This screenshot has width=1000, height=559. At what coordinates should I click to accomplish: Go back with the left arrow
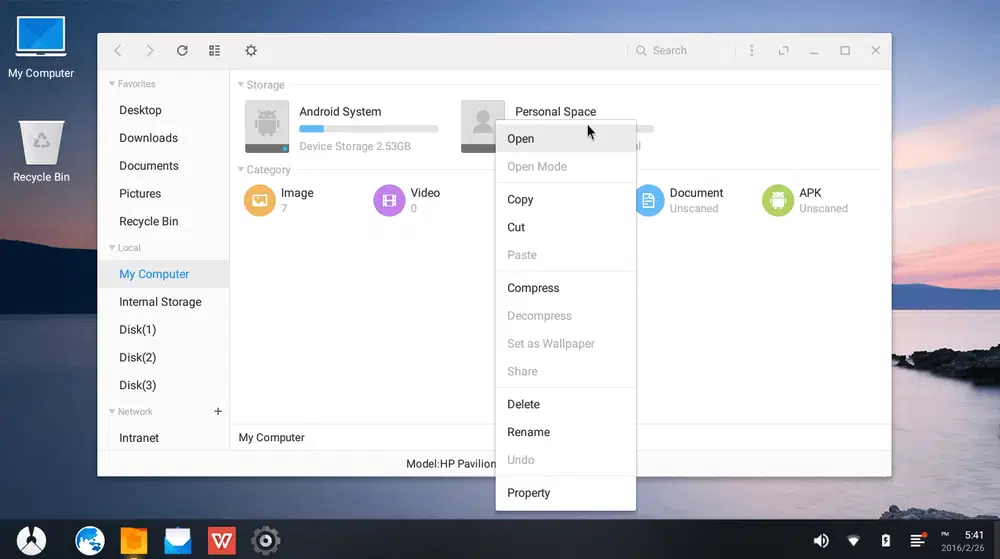[118, 50]
